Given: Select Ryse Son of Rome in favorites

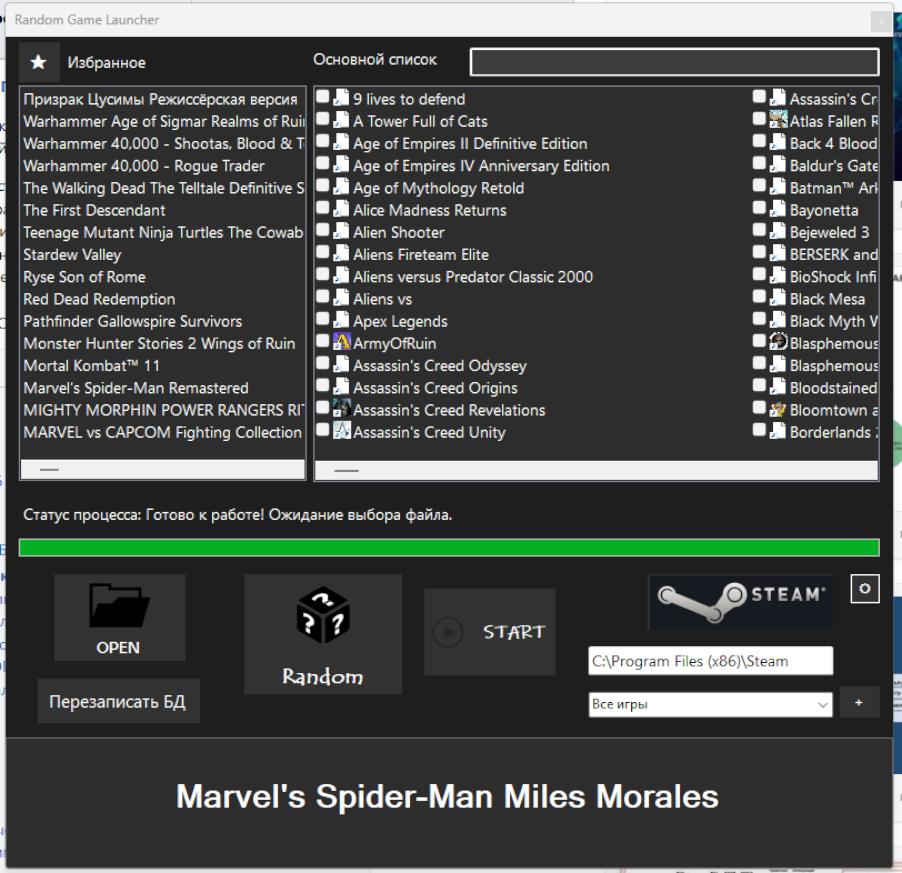Looking at the screenshot, I should click(85, 277).
